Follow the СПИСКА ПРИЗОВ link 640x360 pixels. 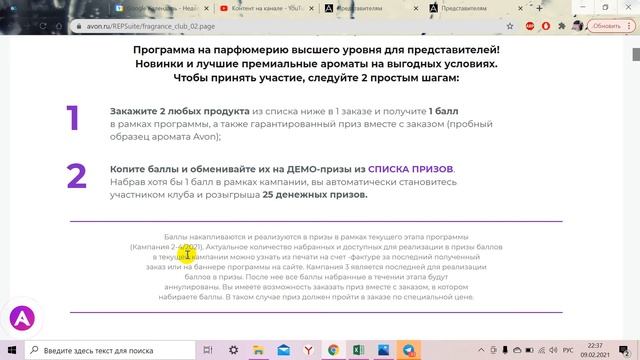point(411,169)
